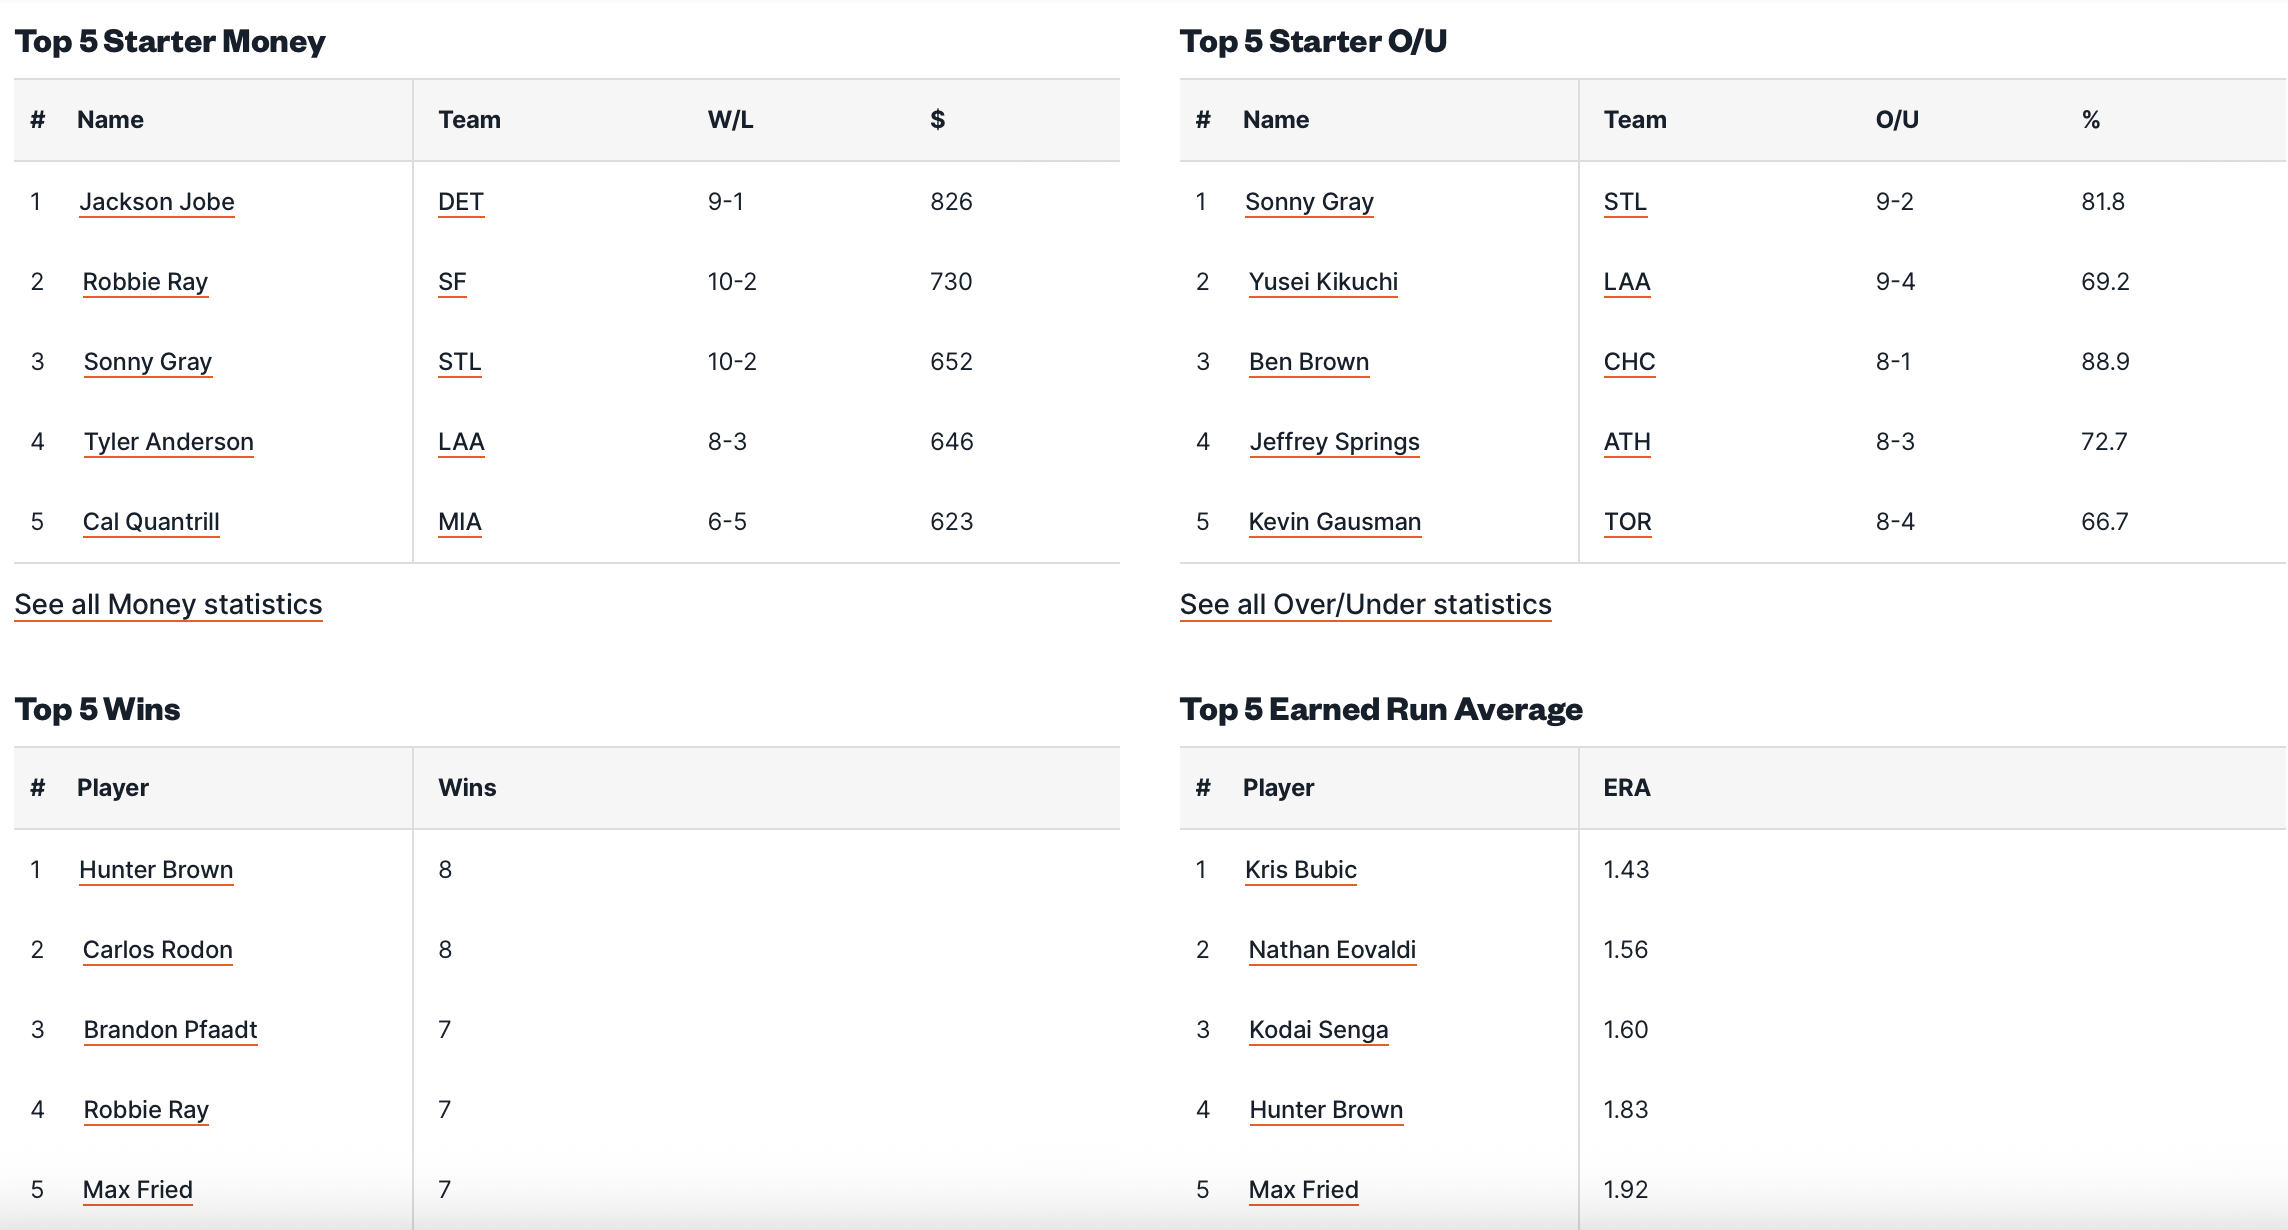
Task: Click the ATH team link
Action: click(x=1627, y=442)
